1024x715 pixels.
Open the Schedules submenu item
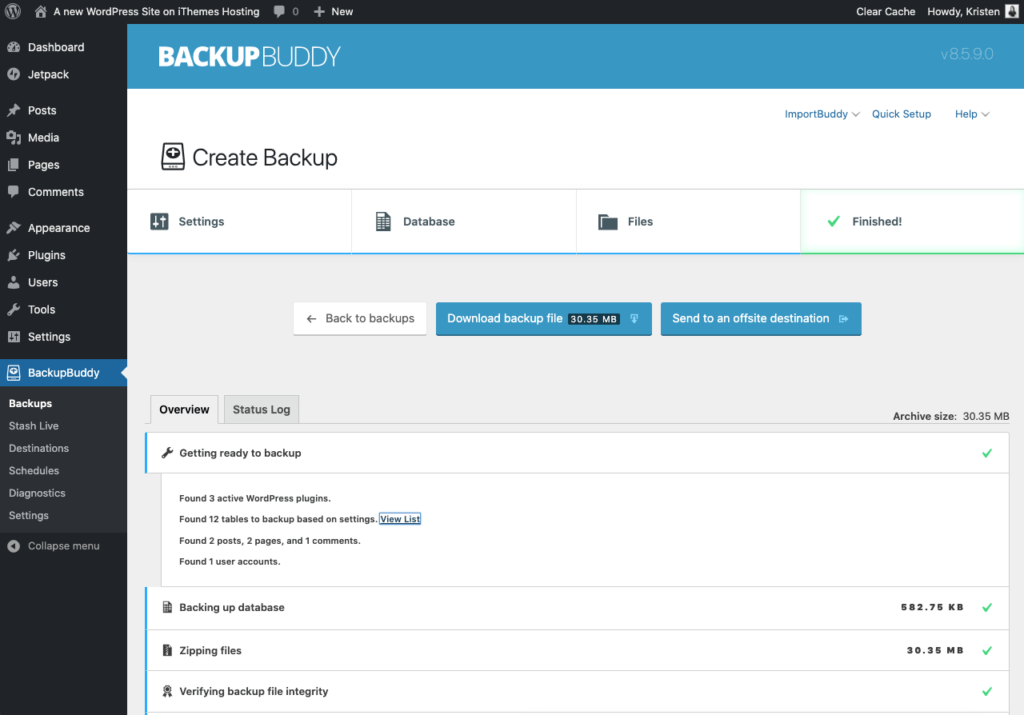[x=34, y=471]
